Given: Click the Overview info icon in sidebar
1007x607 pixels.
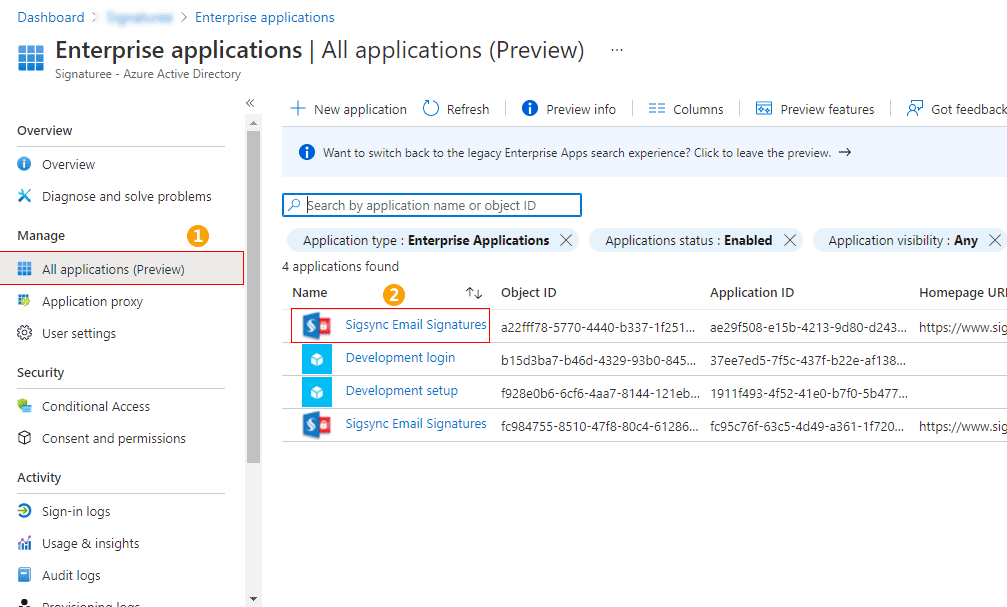Looking at the screenshot, I should coord(25,164).
